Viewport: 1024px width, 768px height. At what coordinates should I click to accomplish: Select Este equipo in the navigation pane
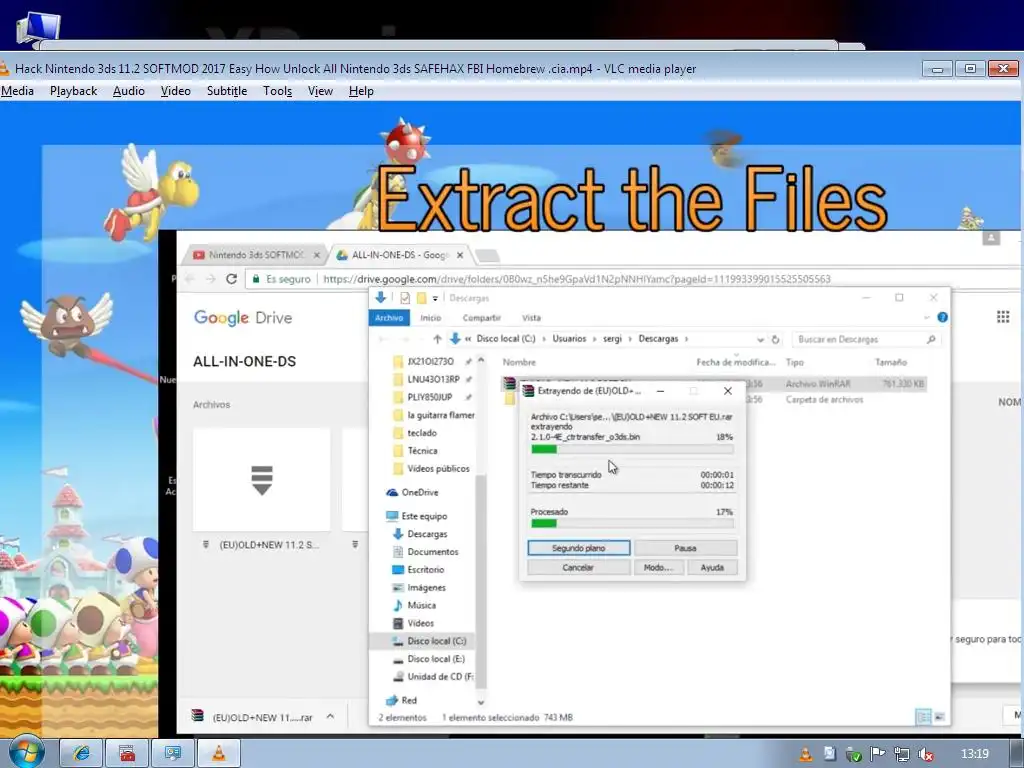(x=424, y=516)
